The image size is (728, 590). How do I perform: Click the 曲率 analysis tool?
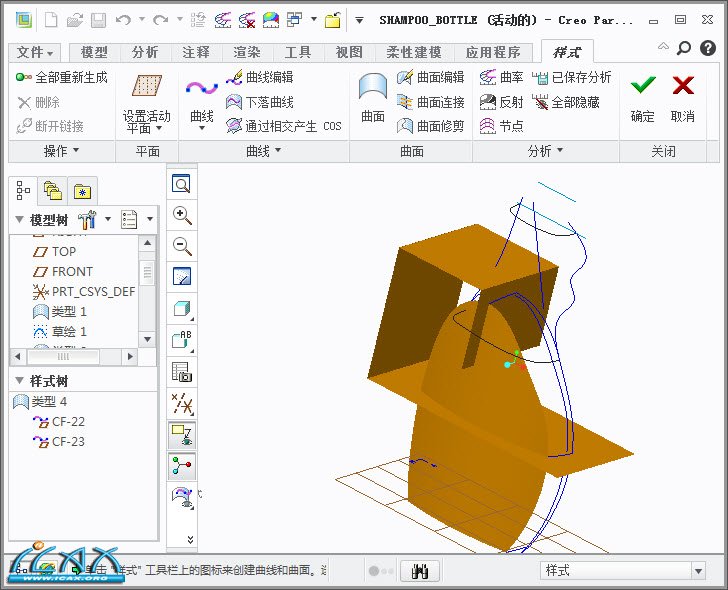click(501, 77)
